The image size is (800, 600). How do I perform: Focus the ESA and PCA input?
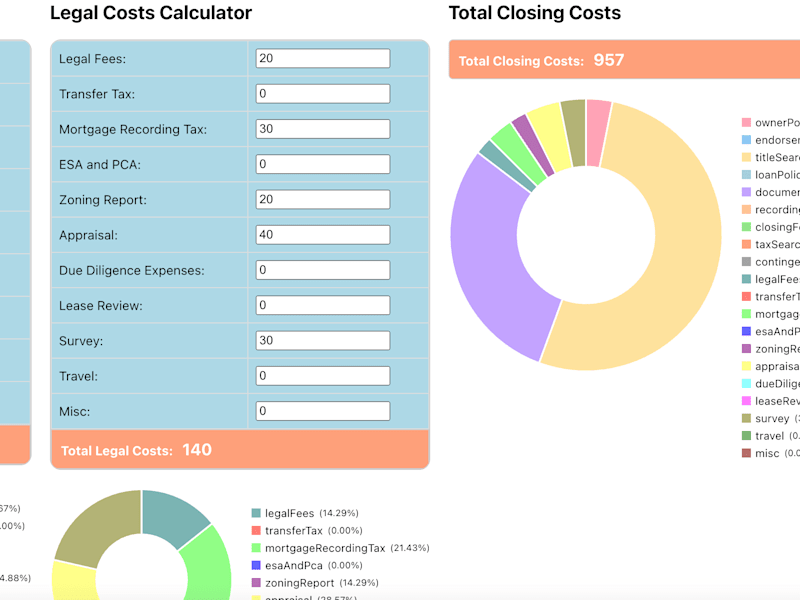[322, 164]
